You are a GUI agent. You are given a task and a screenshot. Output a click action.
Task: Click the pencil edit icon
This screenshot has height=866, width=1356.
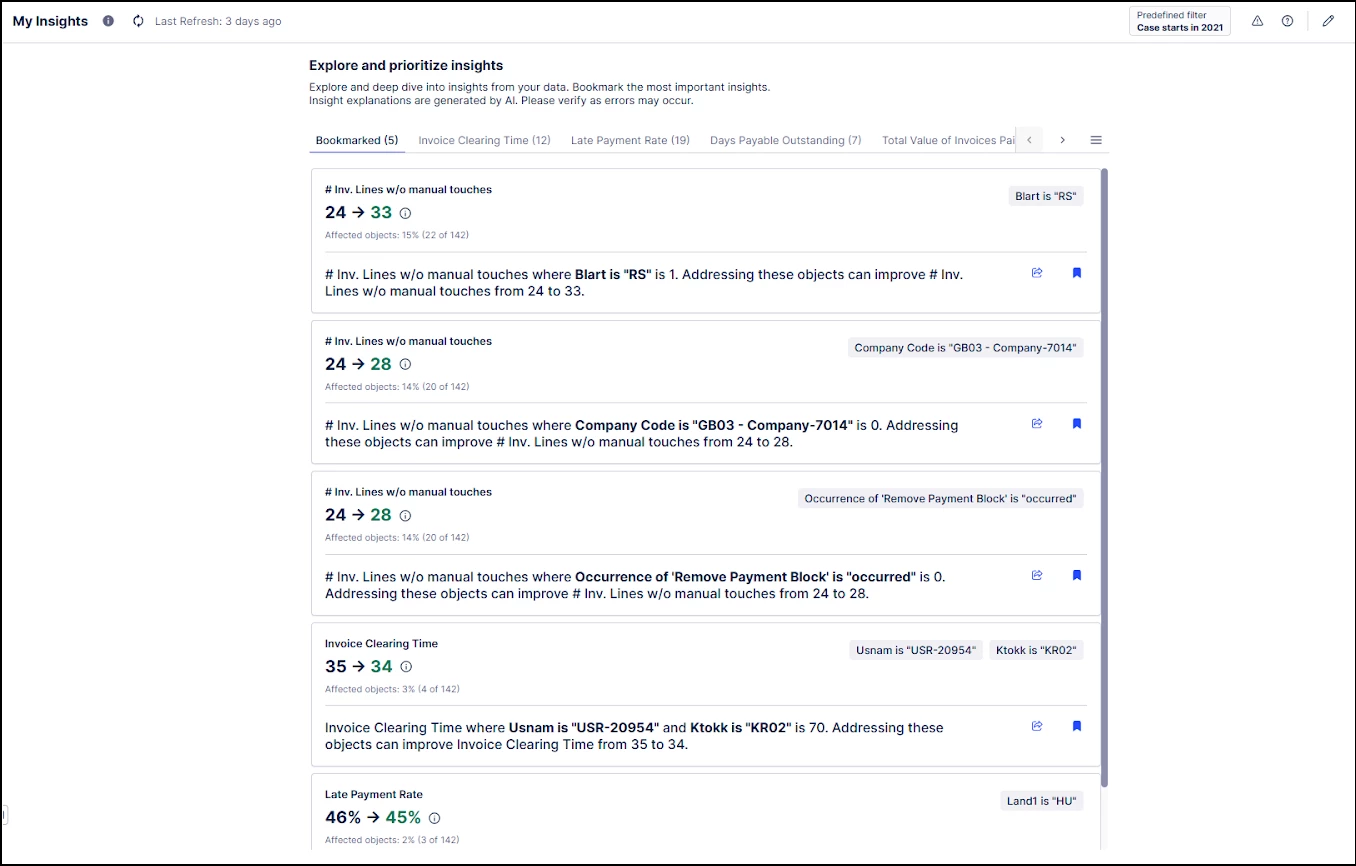pyautogui.click(x=1328, y=21)
